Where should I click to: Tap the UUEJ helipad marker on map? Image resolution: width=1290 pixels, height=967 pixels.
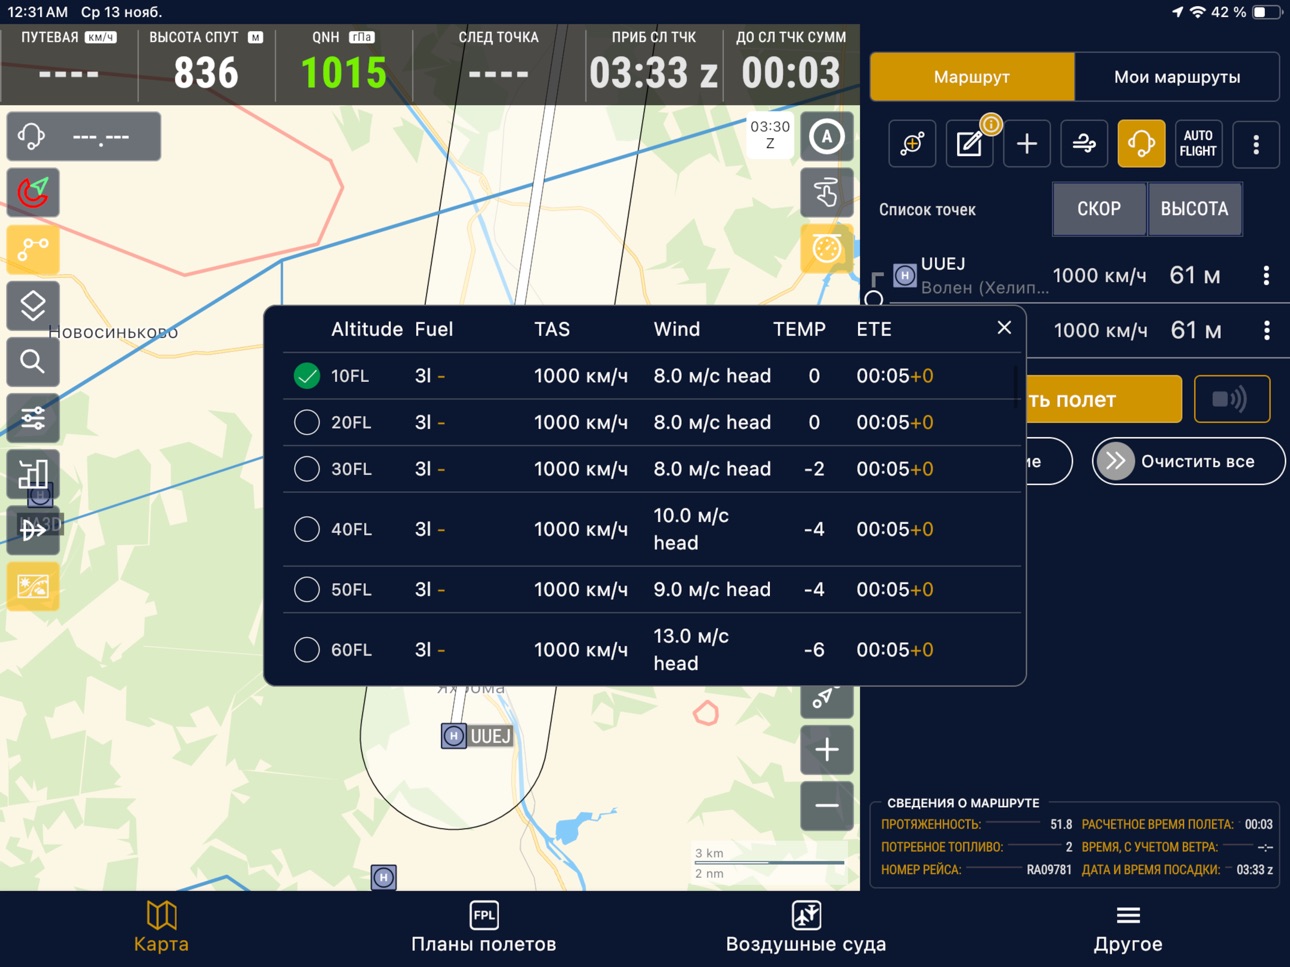[x=454, y=736]
